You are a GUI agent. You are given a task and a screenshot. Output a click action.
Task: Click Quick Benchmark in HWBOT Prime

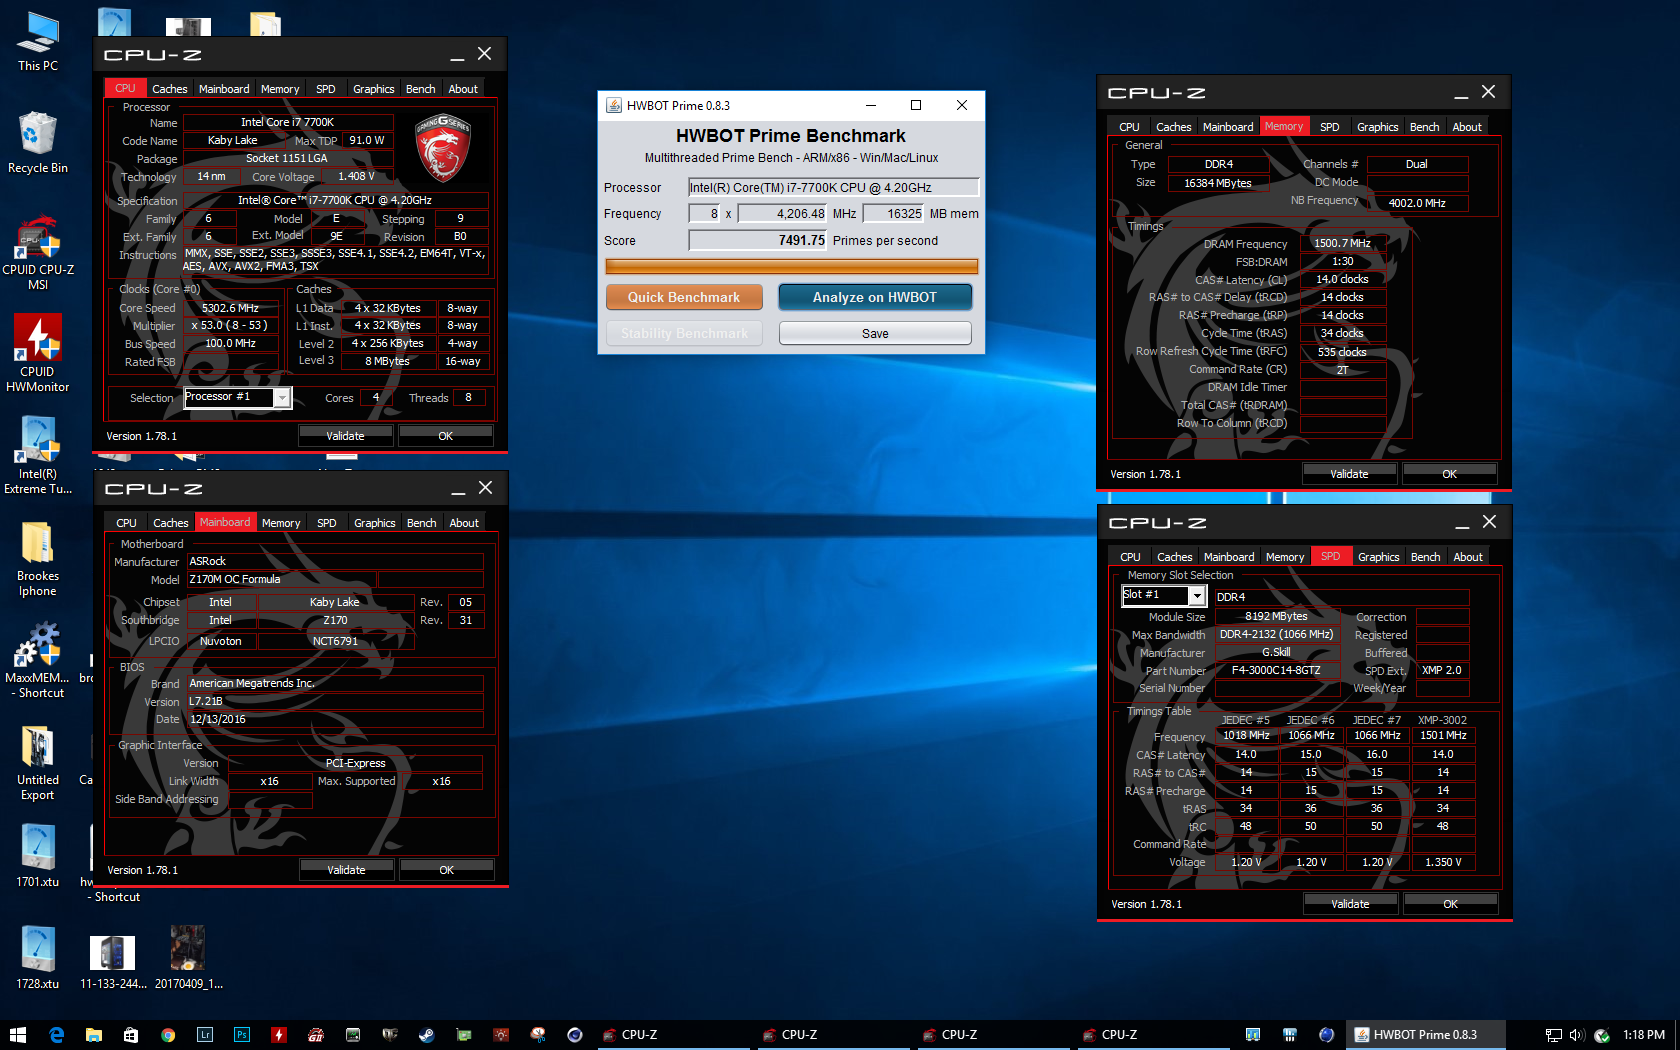[684, 297]
